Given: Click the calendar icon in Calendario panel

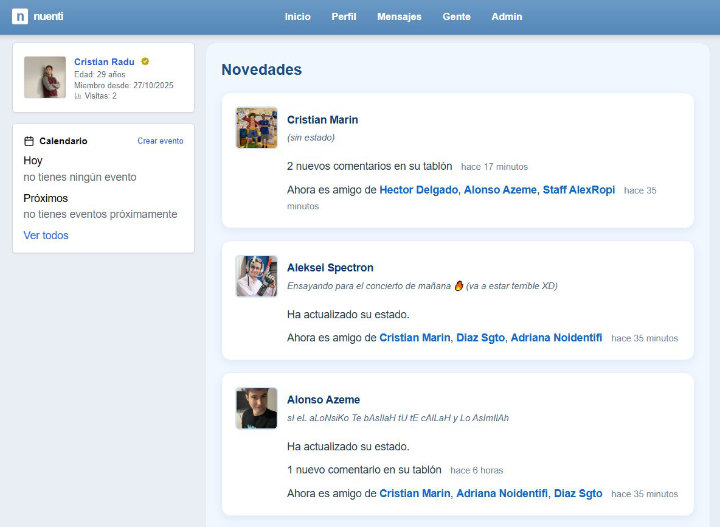Looking at the screenshot, I should [x=29, y=141].
